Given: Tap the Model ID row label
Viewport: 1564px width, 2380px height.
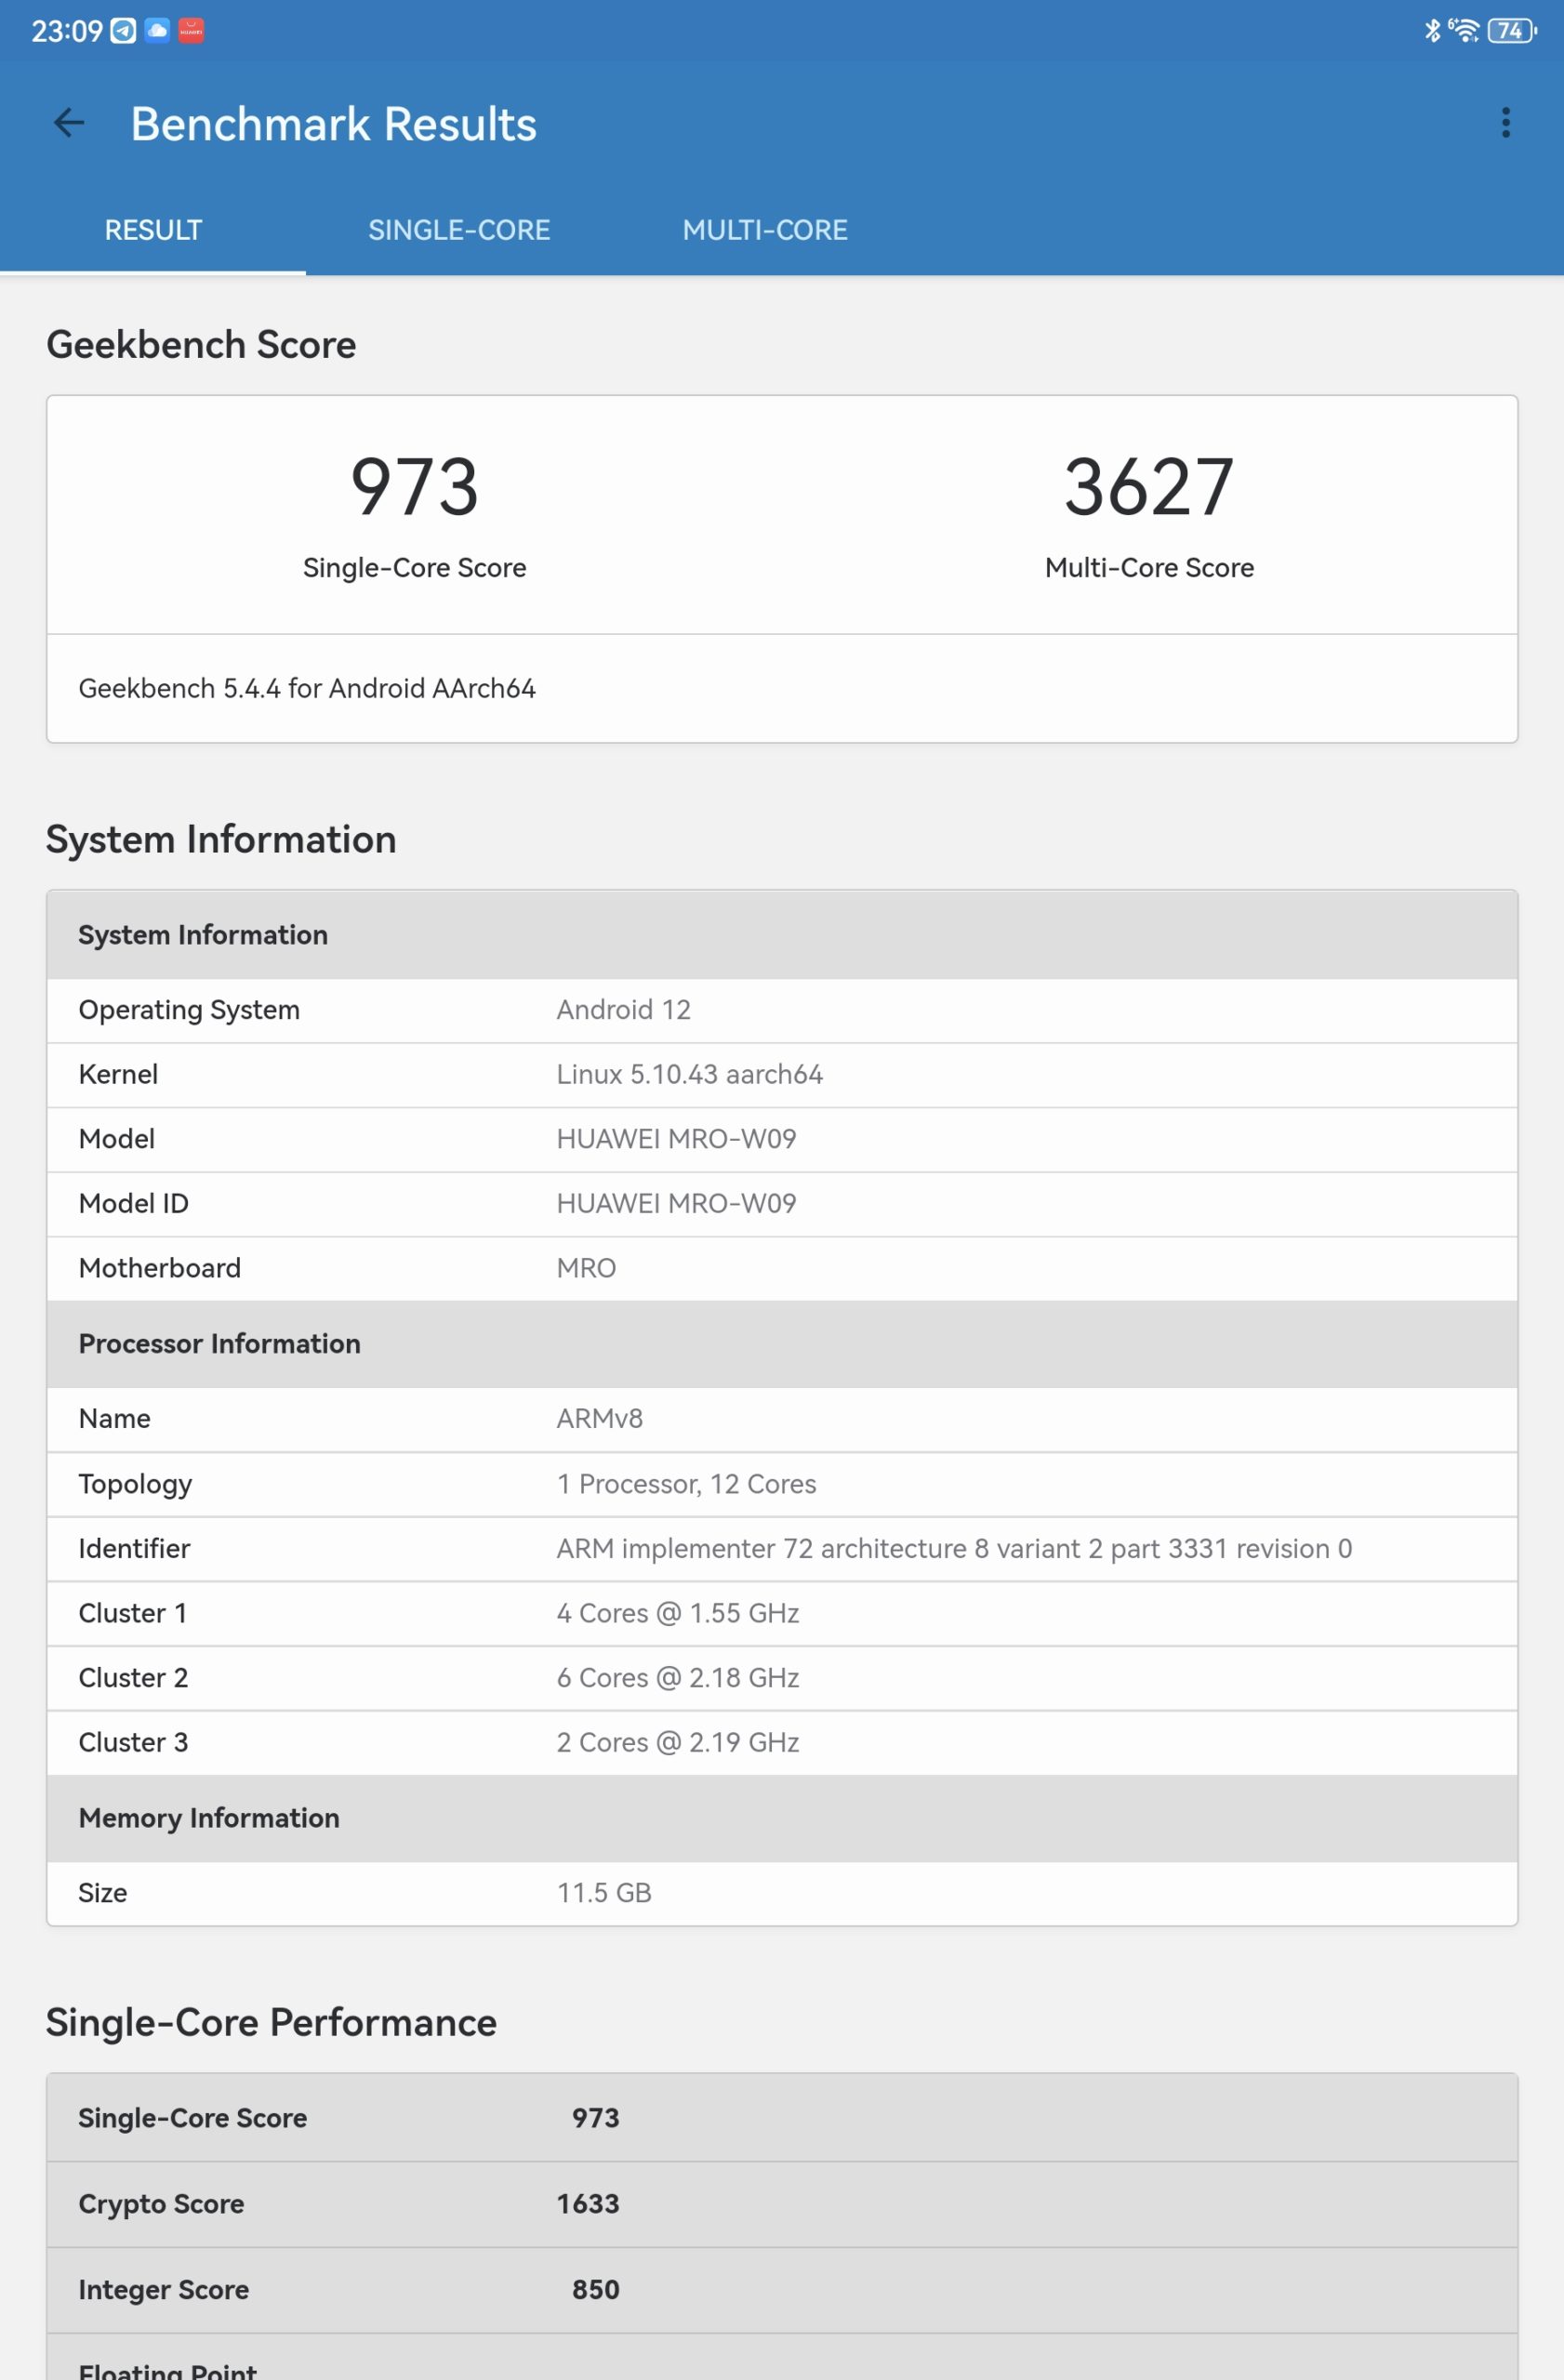Looking at the screenshot, I should [x=134, y=1203].
